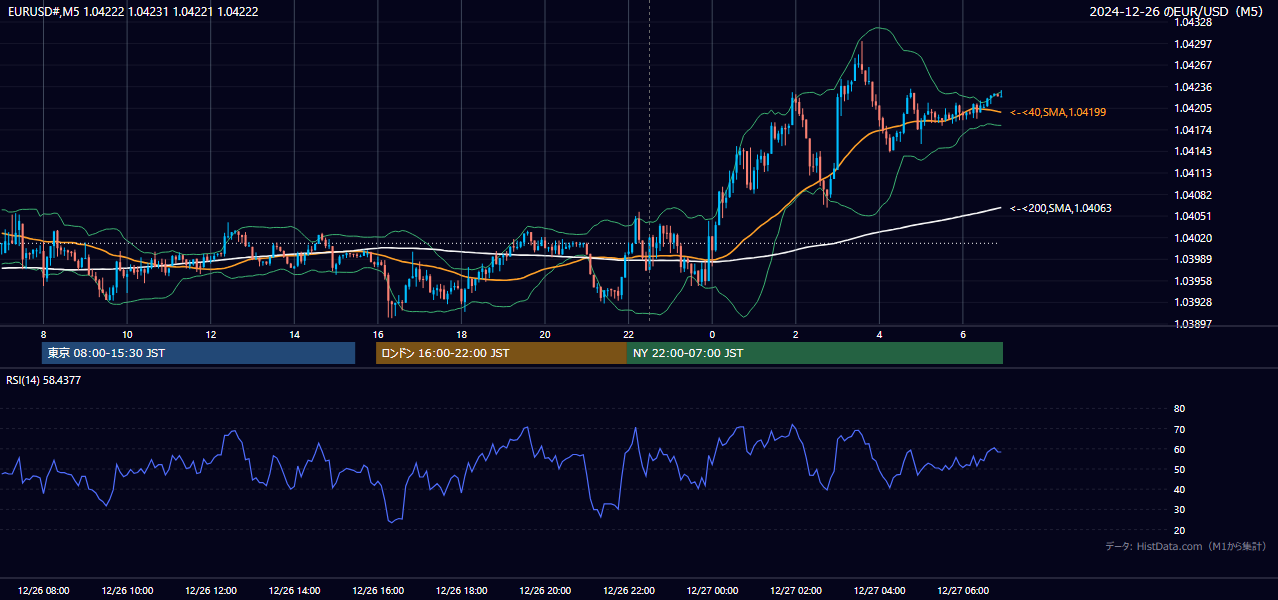This screenshot has height=600, width=1278.
Task: Click the 12/26 10:00 time label
Action: pyautogui.click(x=127, y=591)
